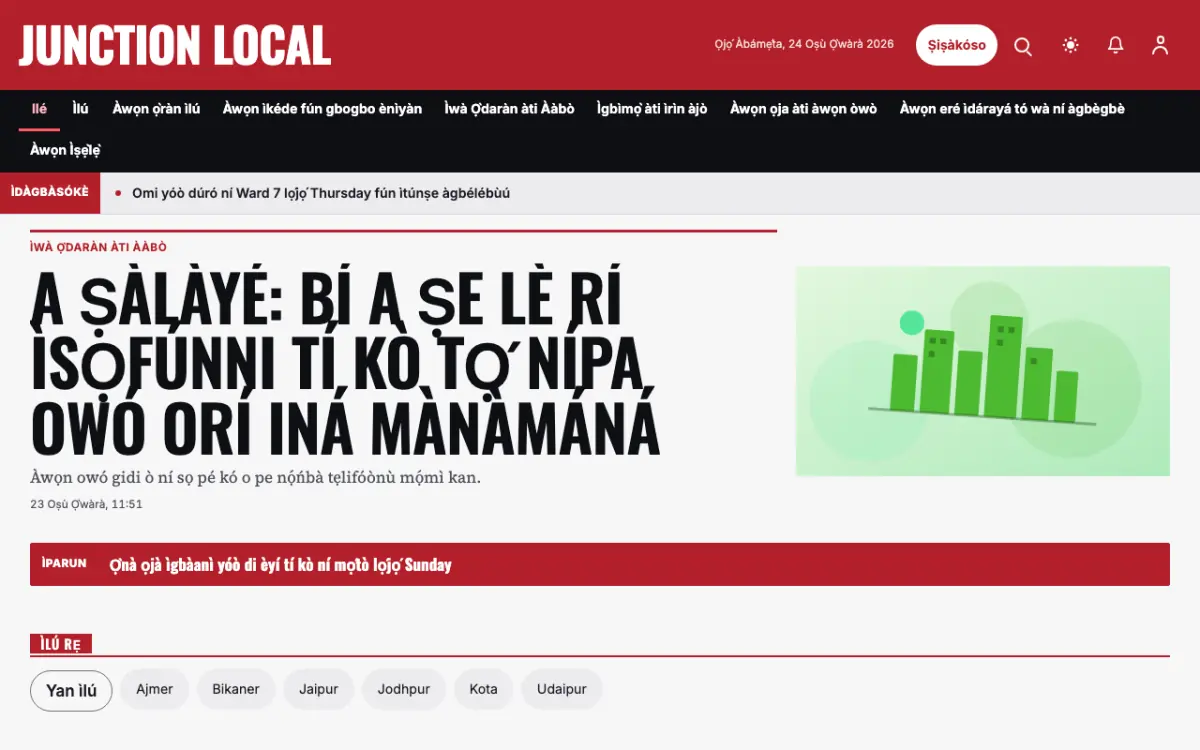Select the Ajmer city chip
This screenshot has height=750, width=1200.
(x=155, y=690)
